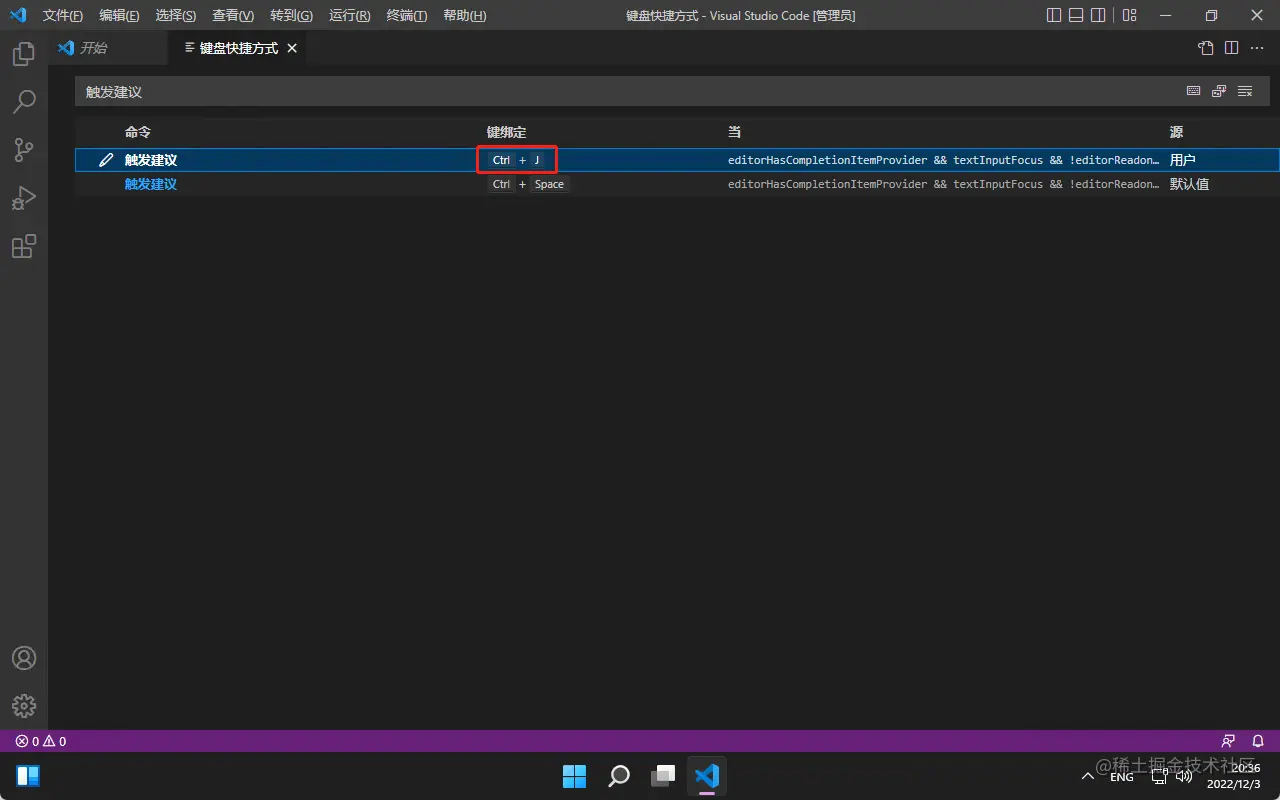The height and width of the screenshot is (800, 1280).
Task: Toggle the bottom panel layout
Action: [x=1076, y=16]
